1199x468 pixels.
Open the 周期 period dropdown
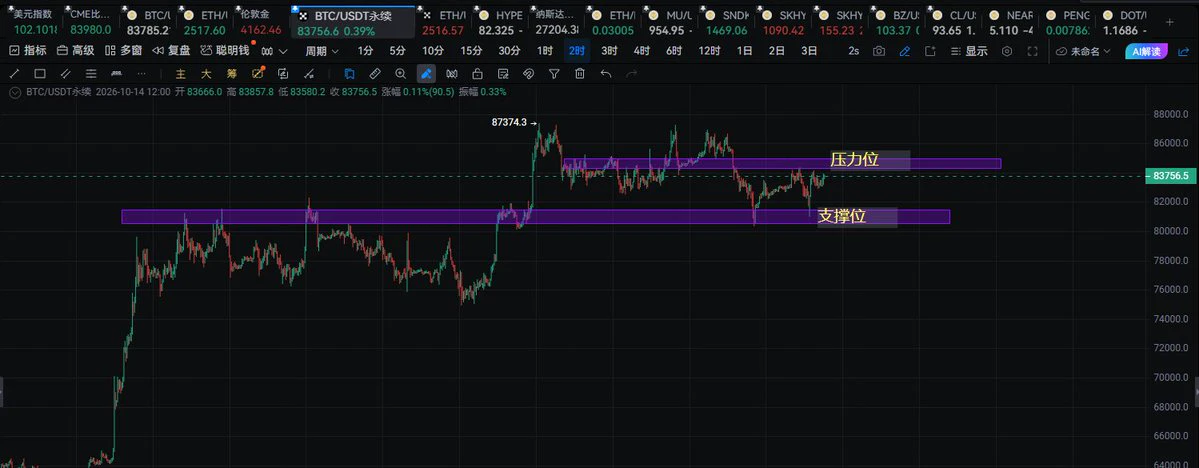point(322,51)
